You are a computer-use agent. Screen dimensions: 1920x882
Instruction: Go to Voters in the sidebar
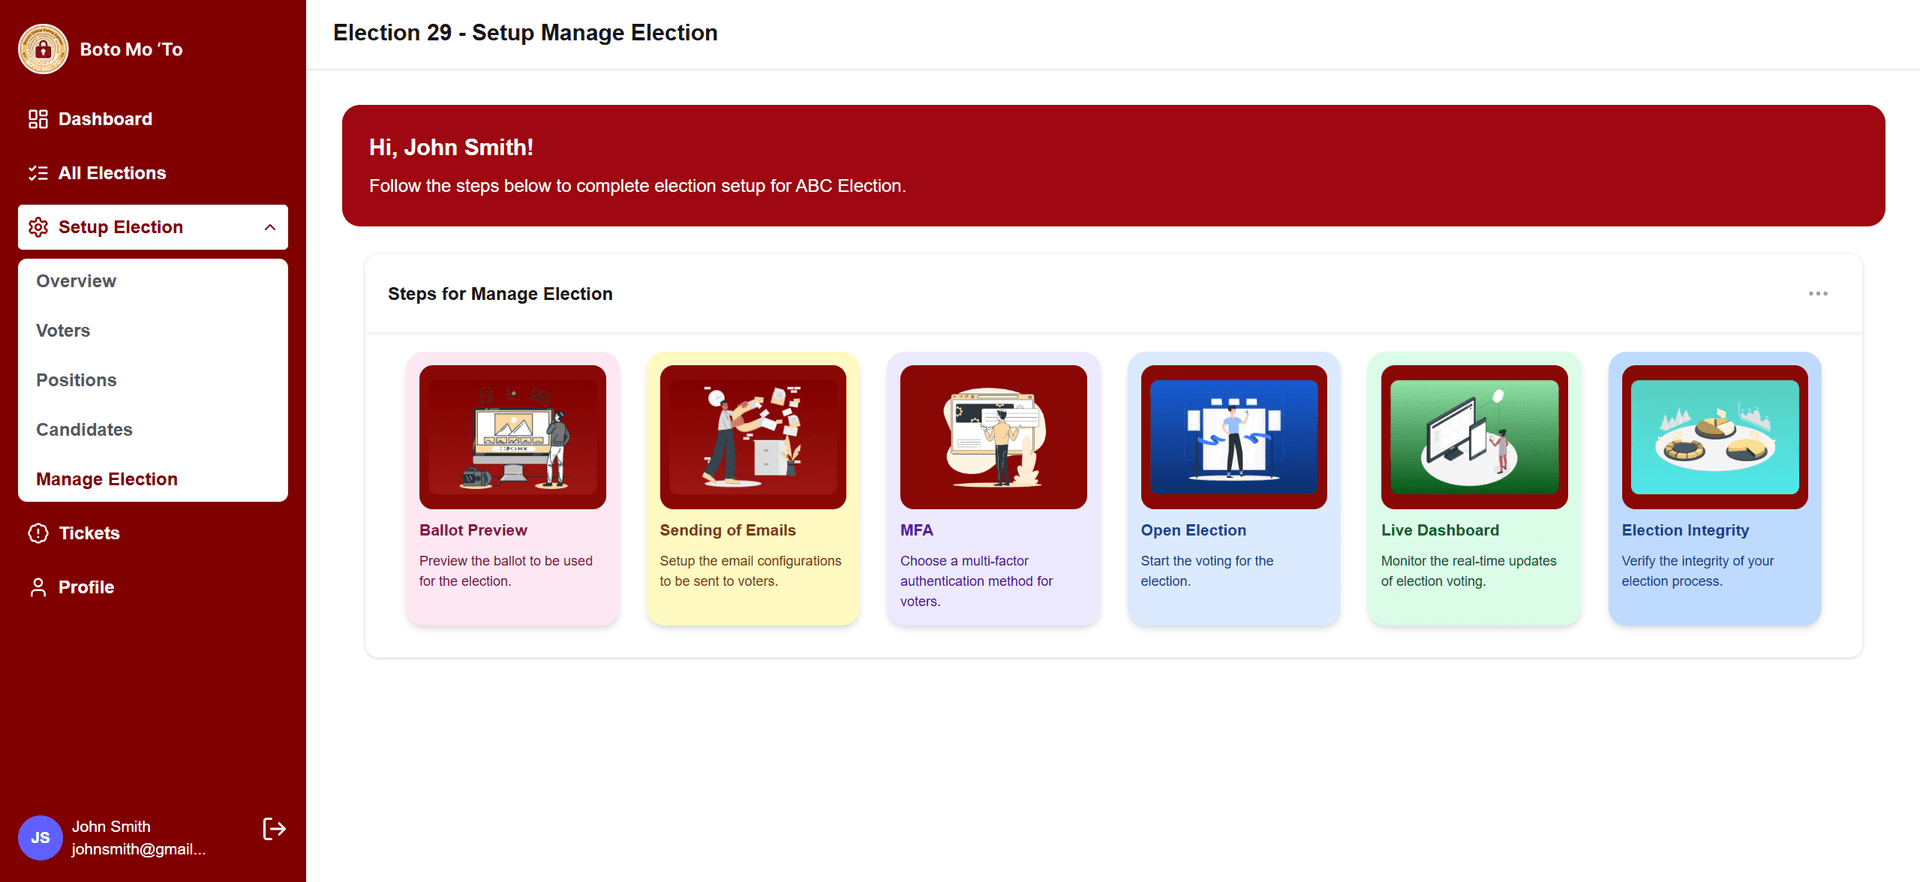[63, 331]
